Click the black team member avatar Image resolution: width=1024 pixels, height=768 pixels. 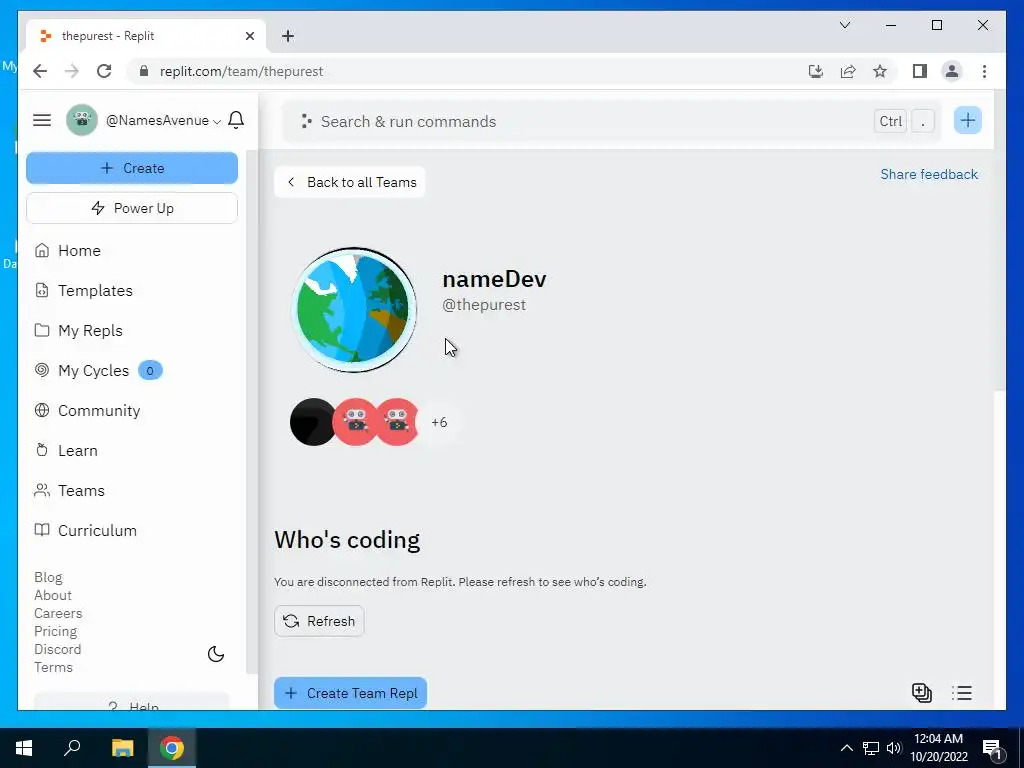(x=312, y=422)
